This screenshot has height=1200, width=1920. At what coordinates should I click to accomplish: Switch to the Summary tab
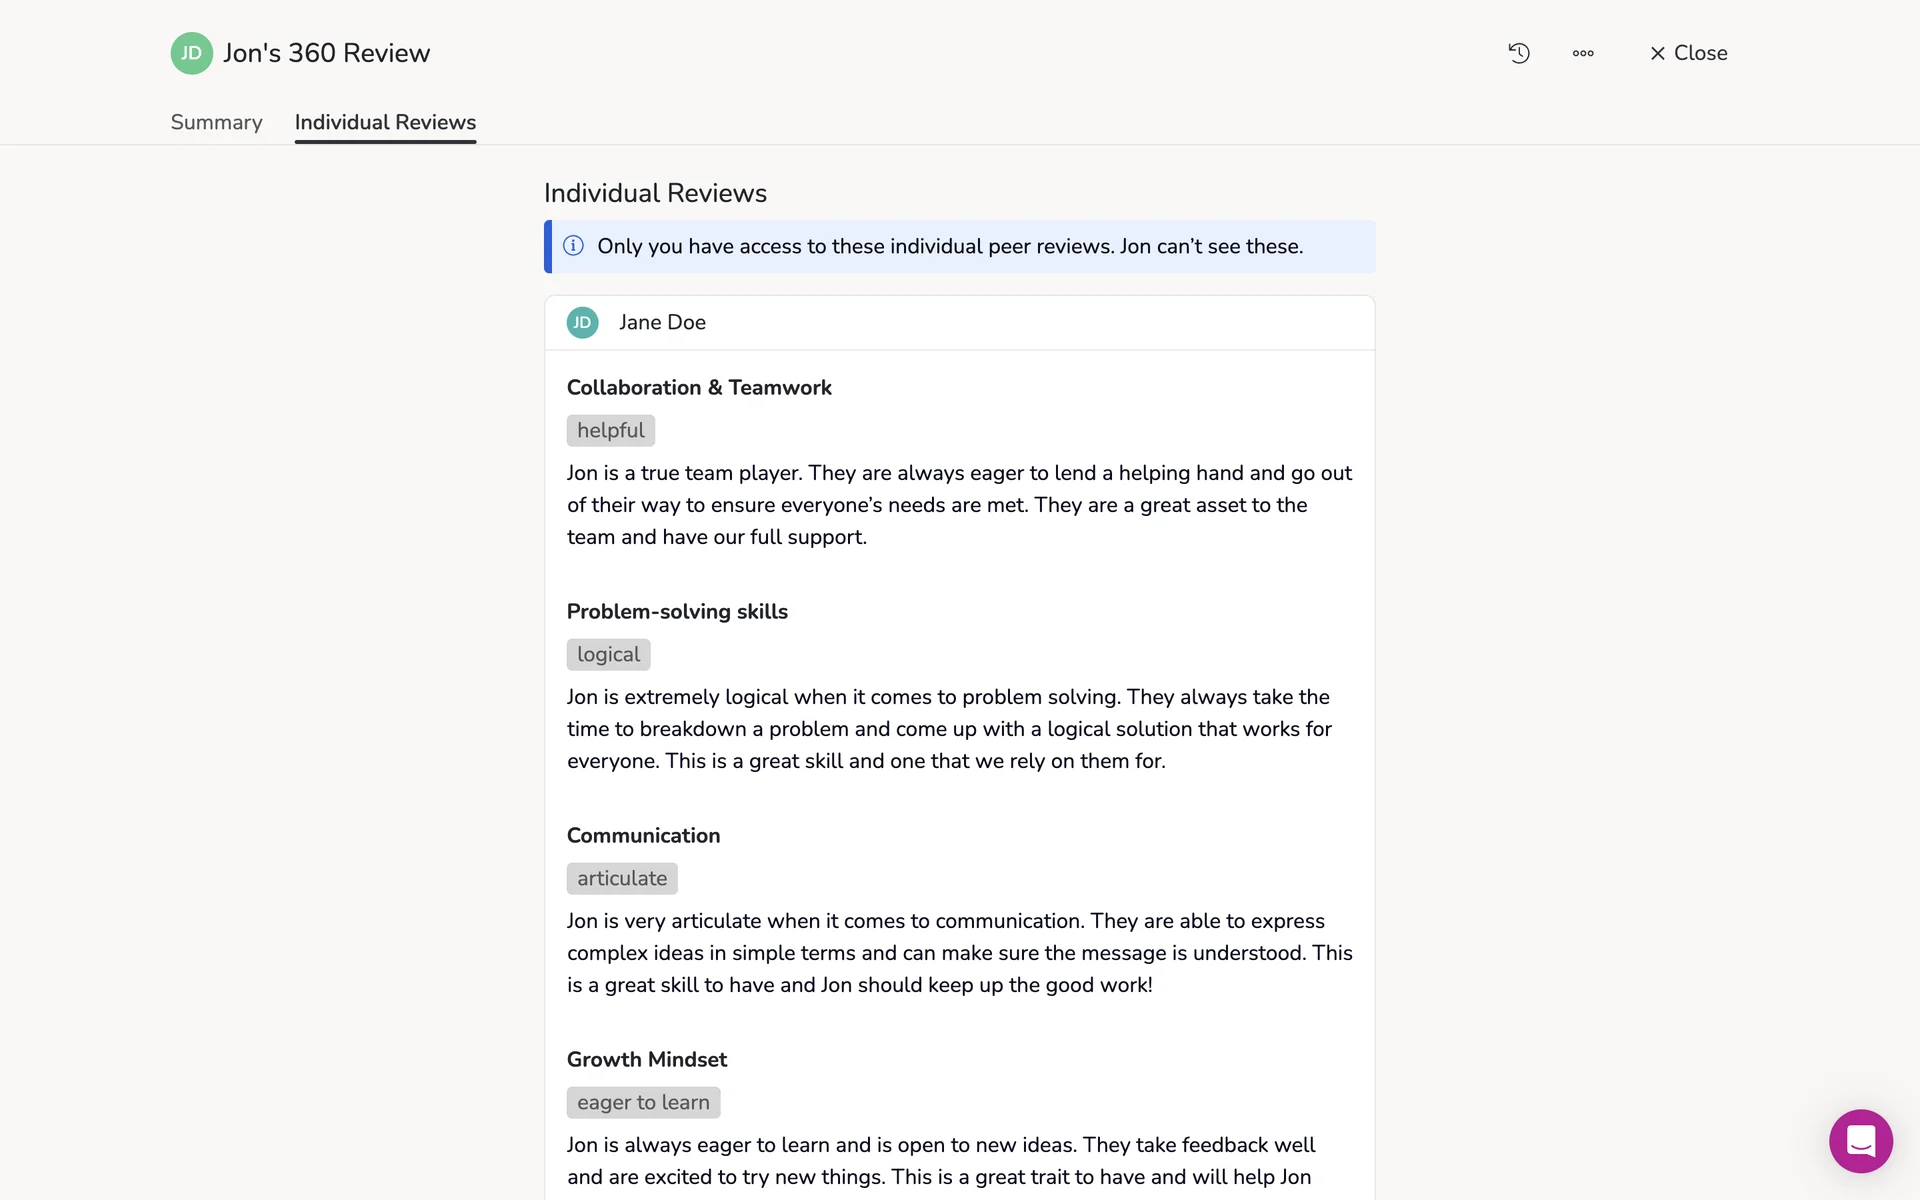coord(216,122)
